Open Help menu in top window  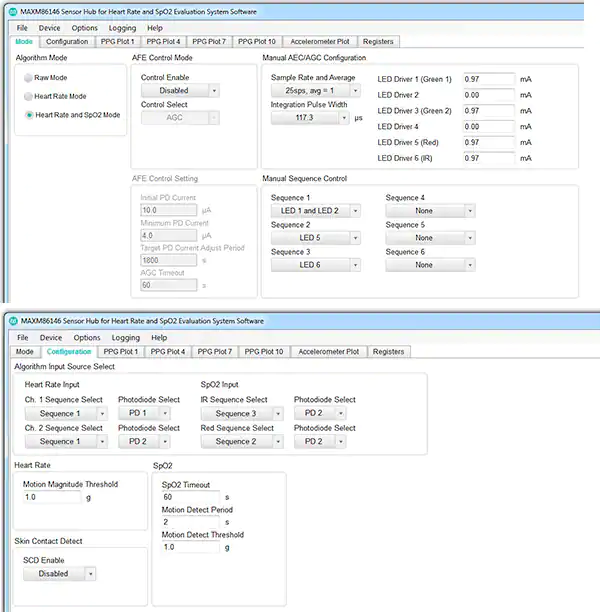pos(155,28)
